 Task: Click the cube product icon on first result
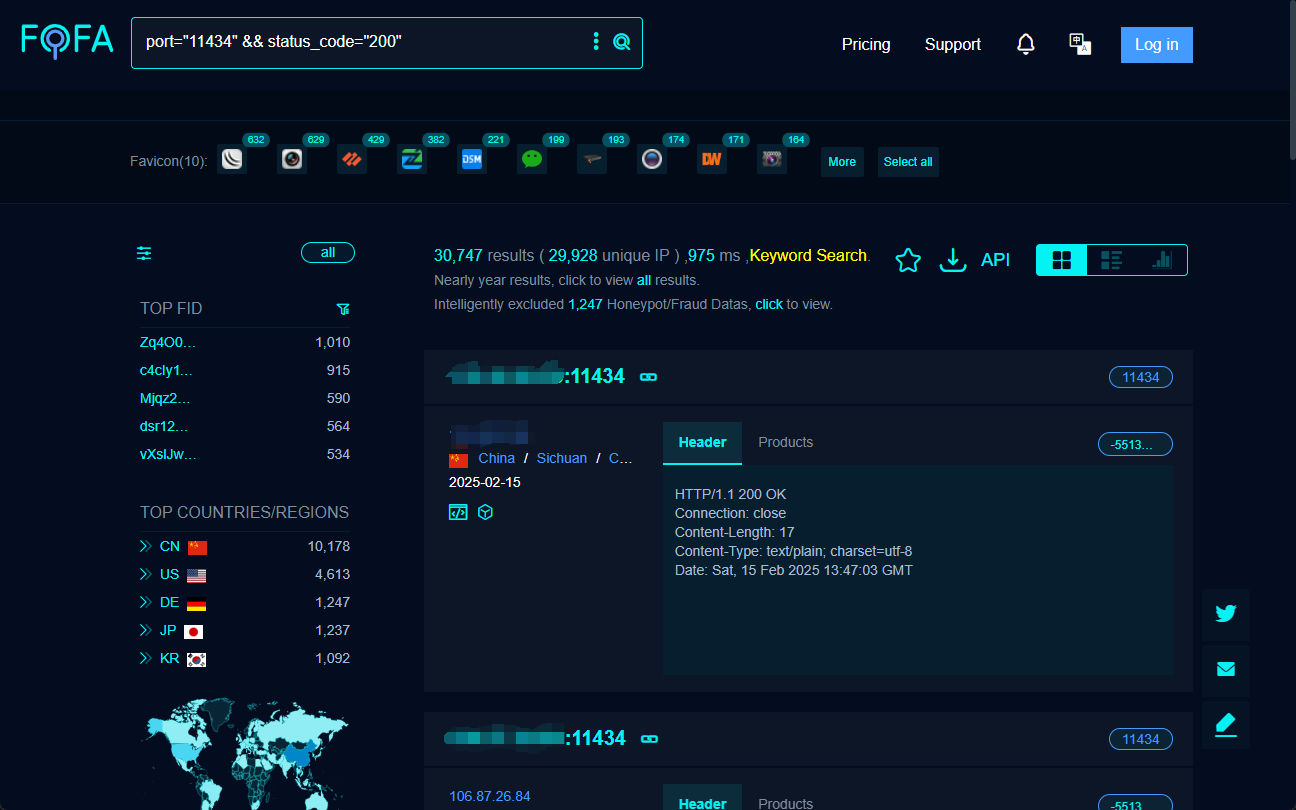point(486,511)
